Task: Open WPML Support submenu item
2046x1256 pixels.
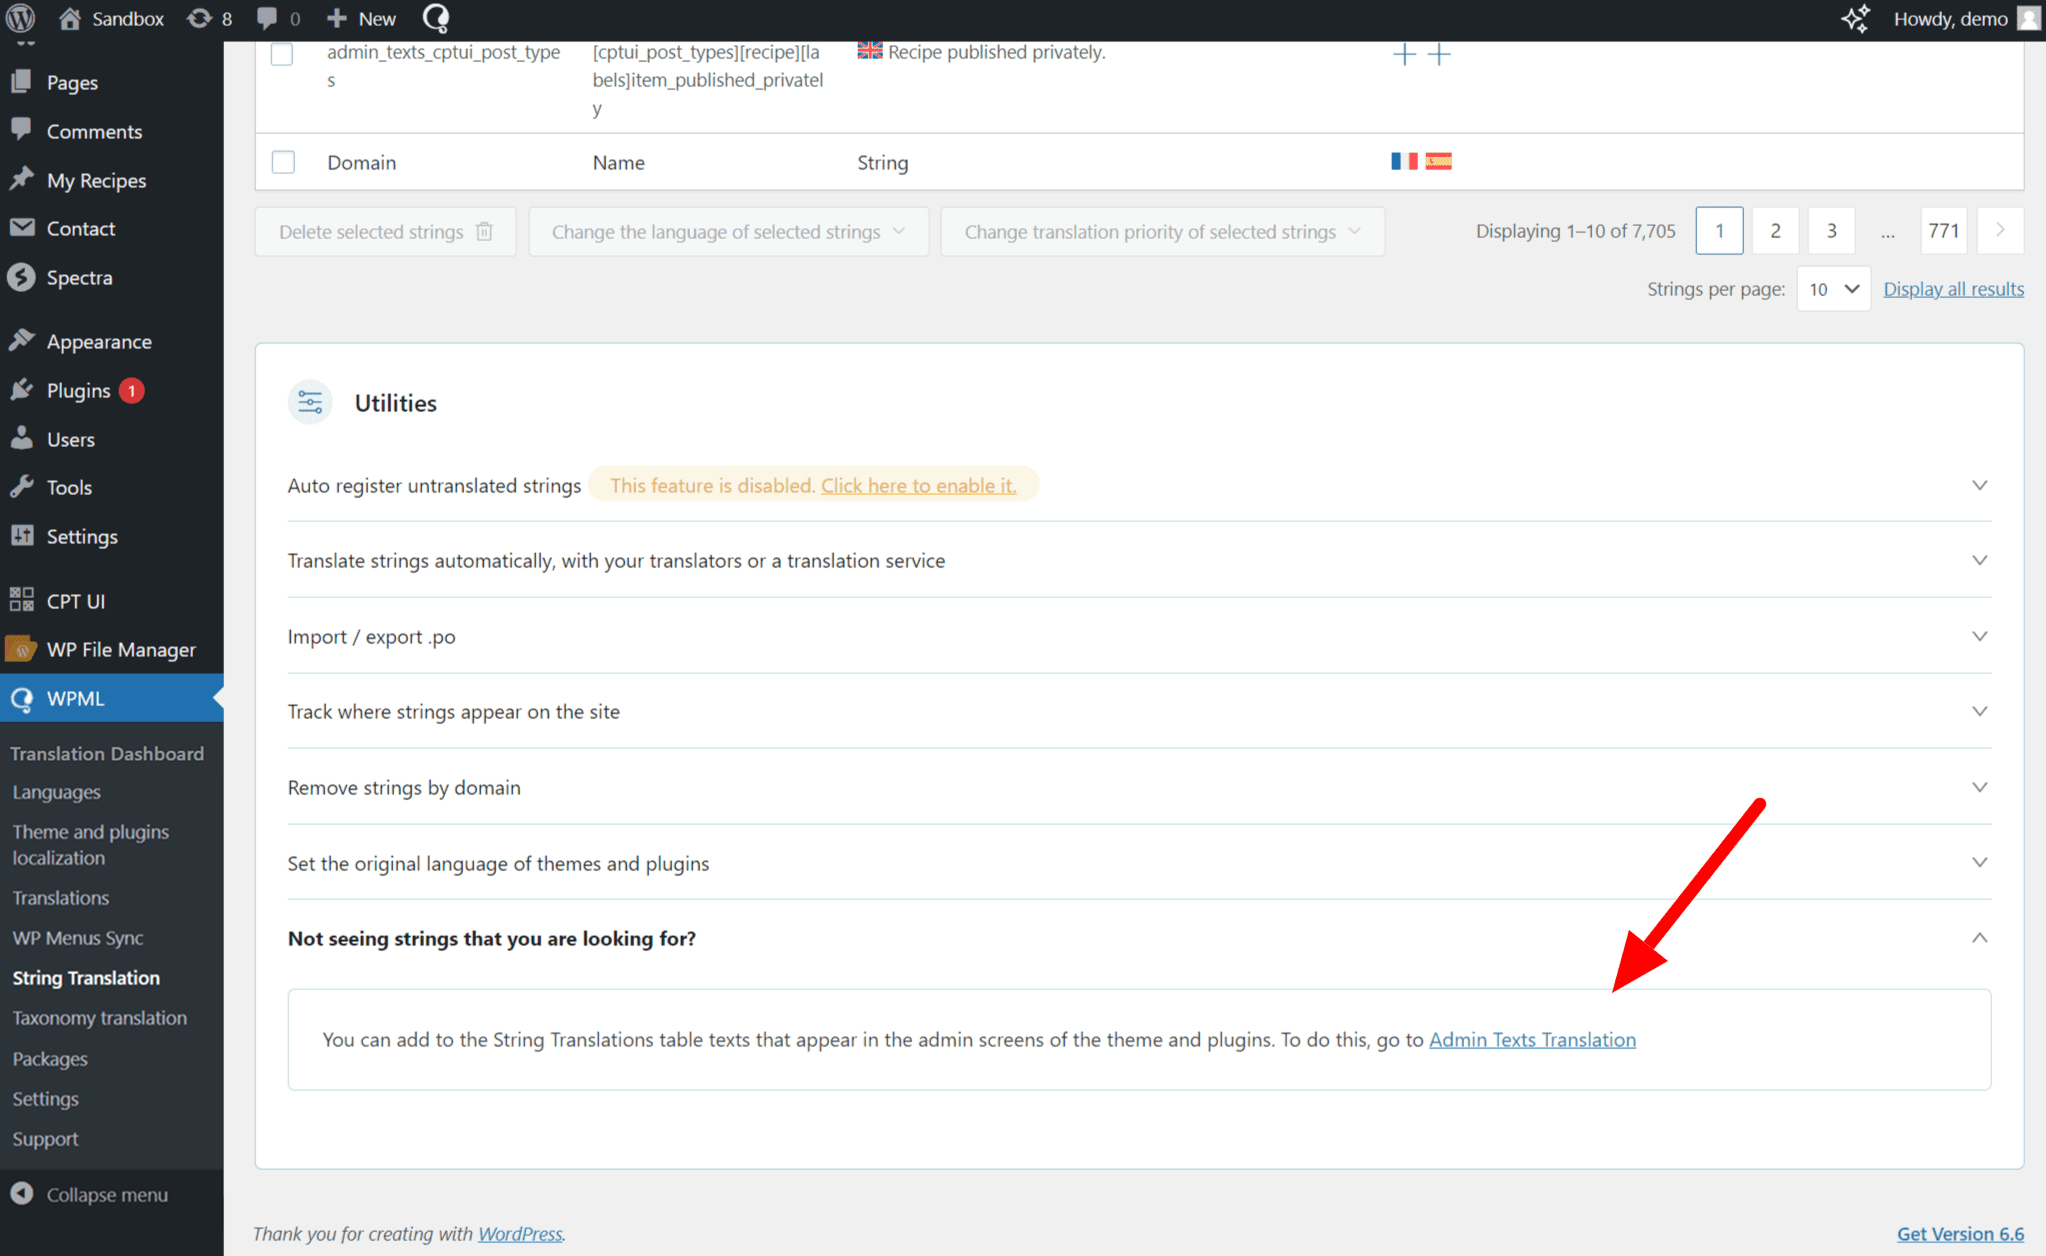Action: (45, 1139)
